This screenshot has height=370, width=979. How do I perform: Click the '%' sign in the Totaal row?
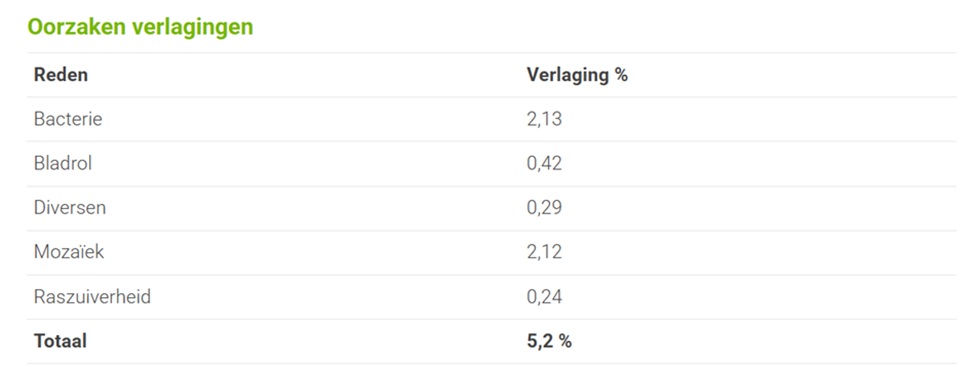[565, 341]
